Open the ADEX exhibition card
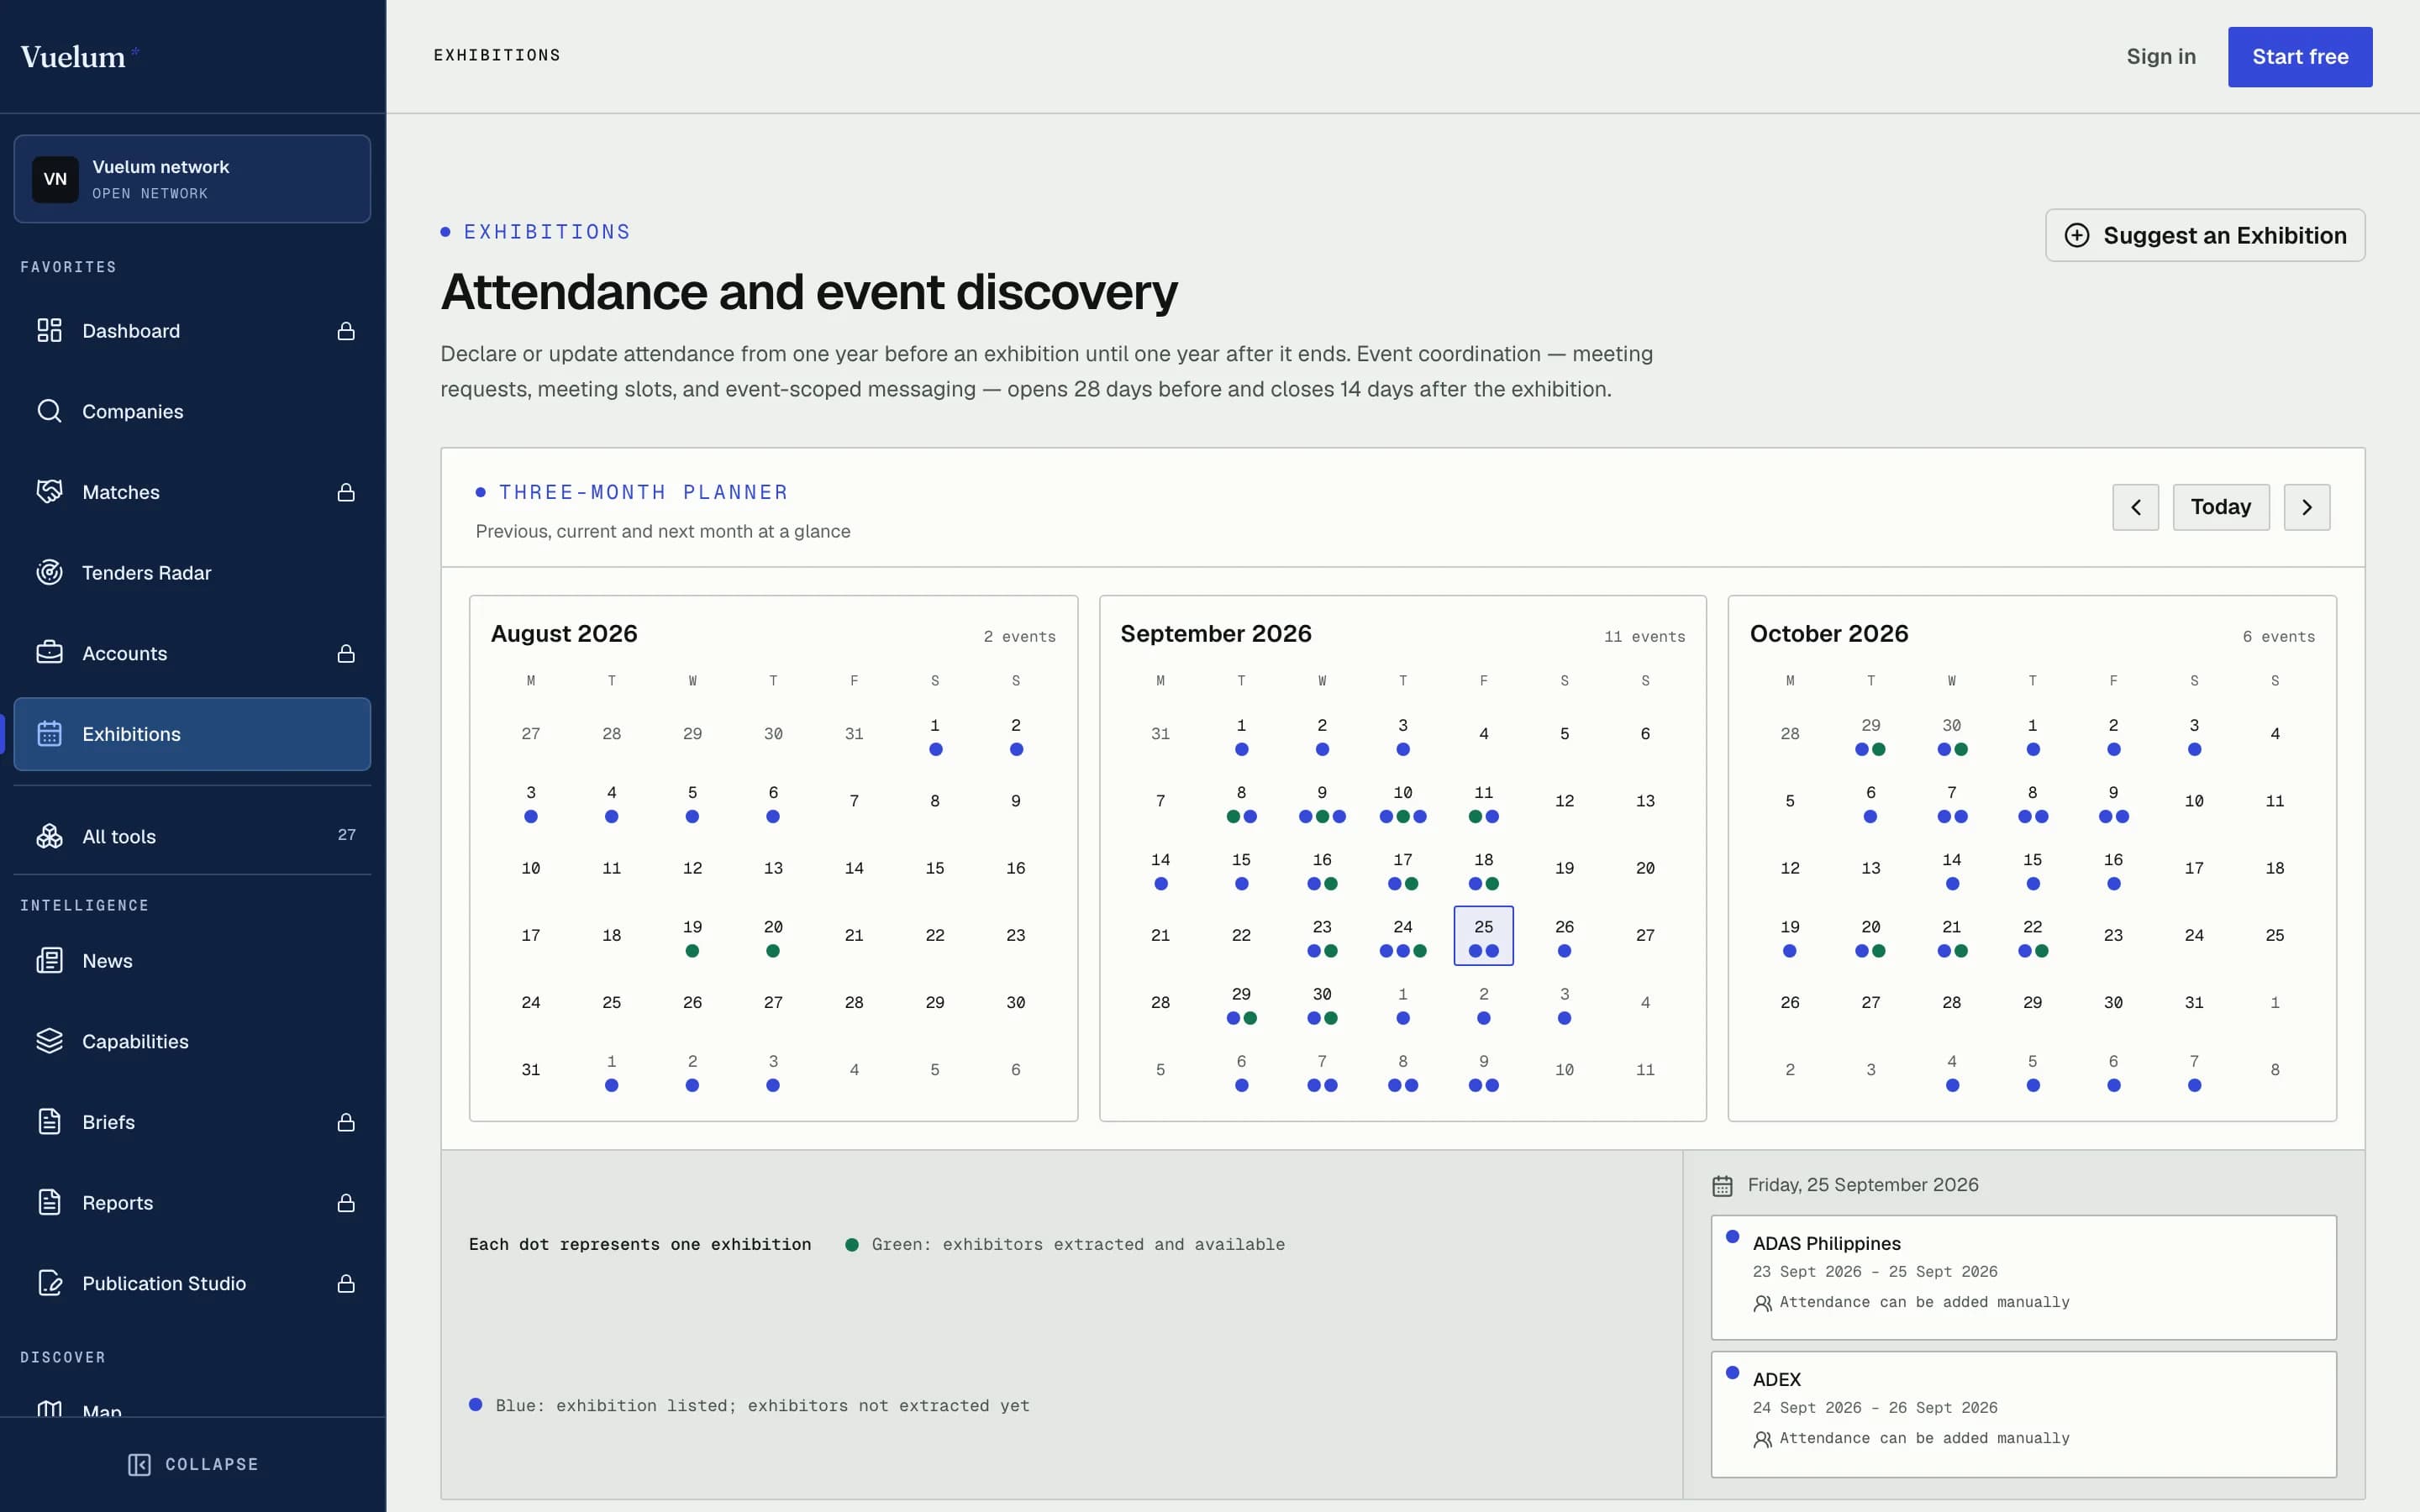This screenshot has width=2420, height=1512. pyautogui.click(x=2023, y=1414)
